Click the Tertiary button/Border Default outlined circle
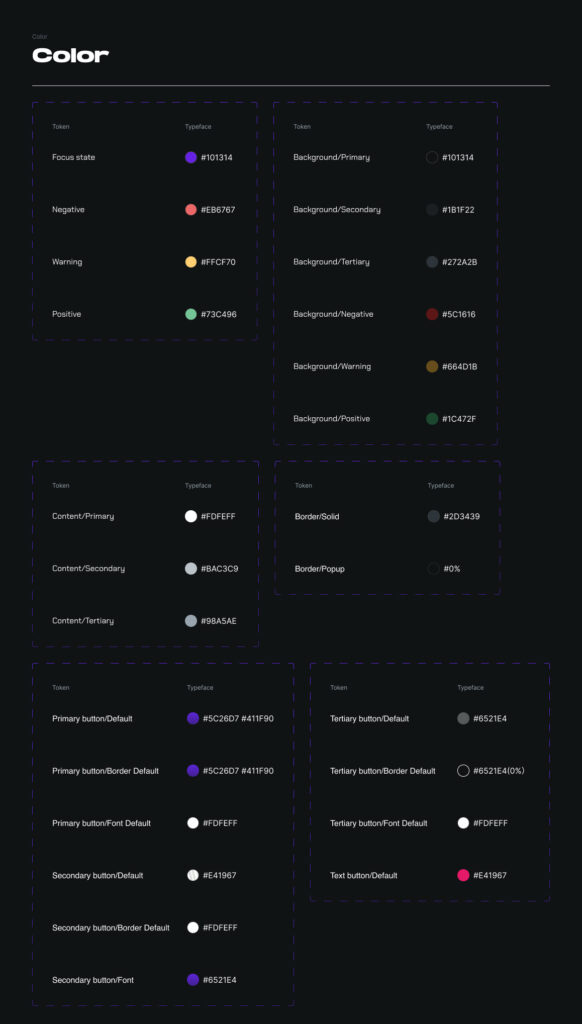 [463, 771]
